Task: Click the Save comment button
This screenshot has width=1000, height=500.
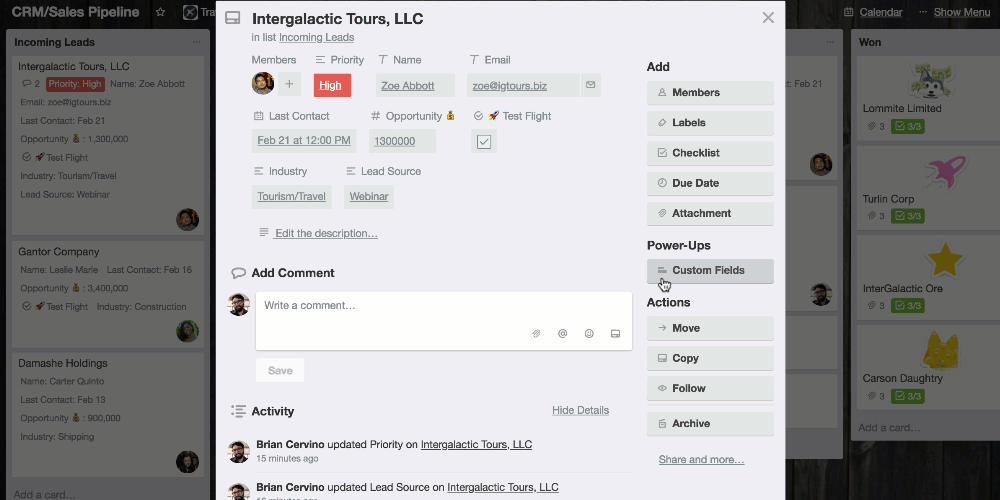Action: (x=280, y=371)
